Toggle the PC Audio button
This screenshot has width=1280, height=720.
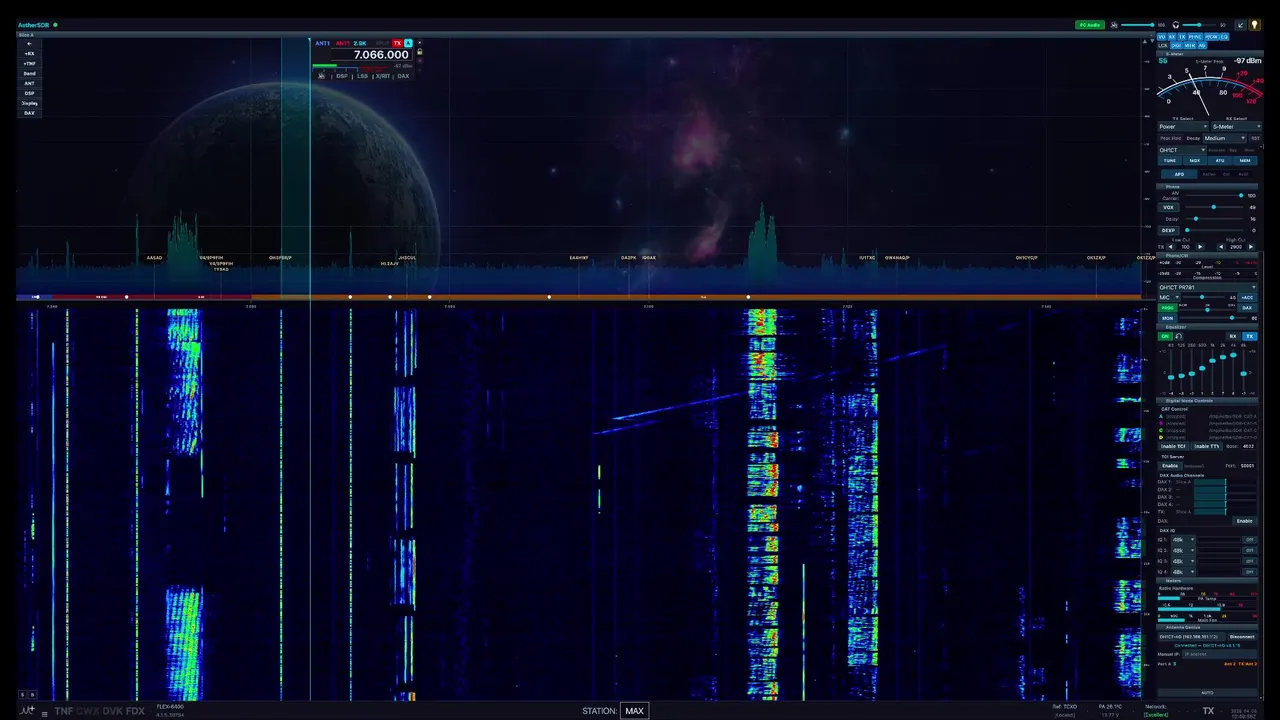coord(1090,25)
